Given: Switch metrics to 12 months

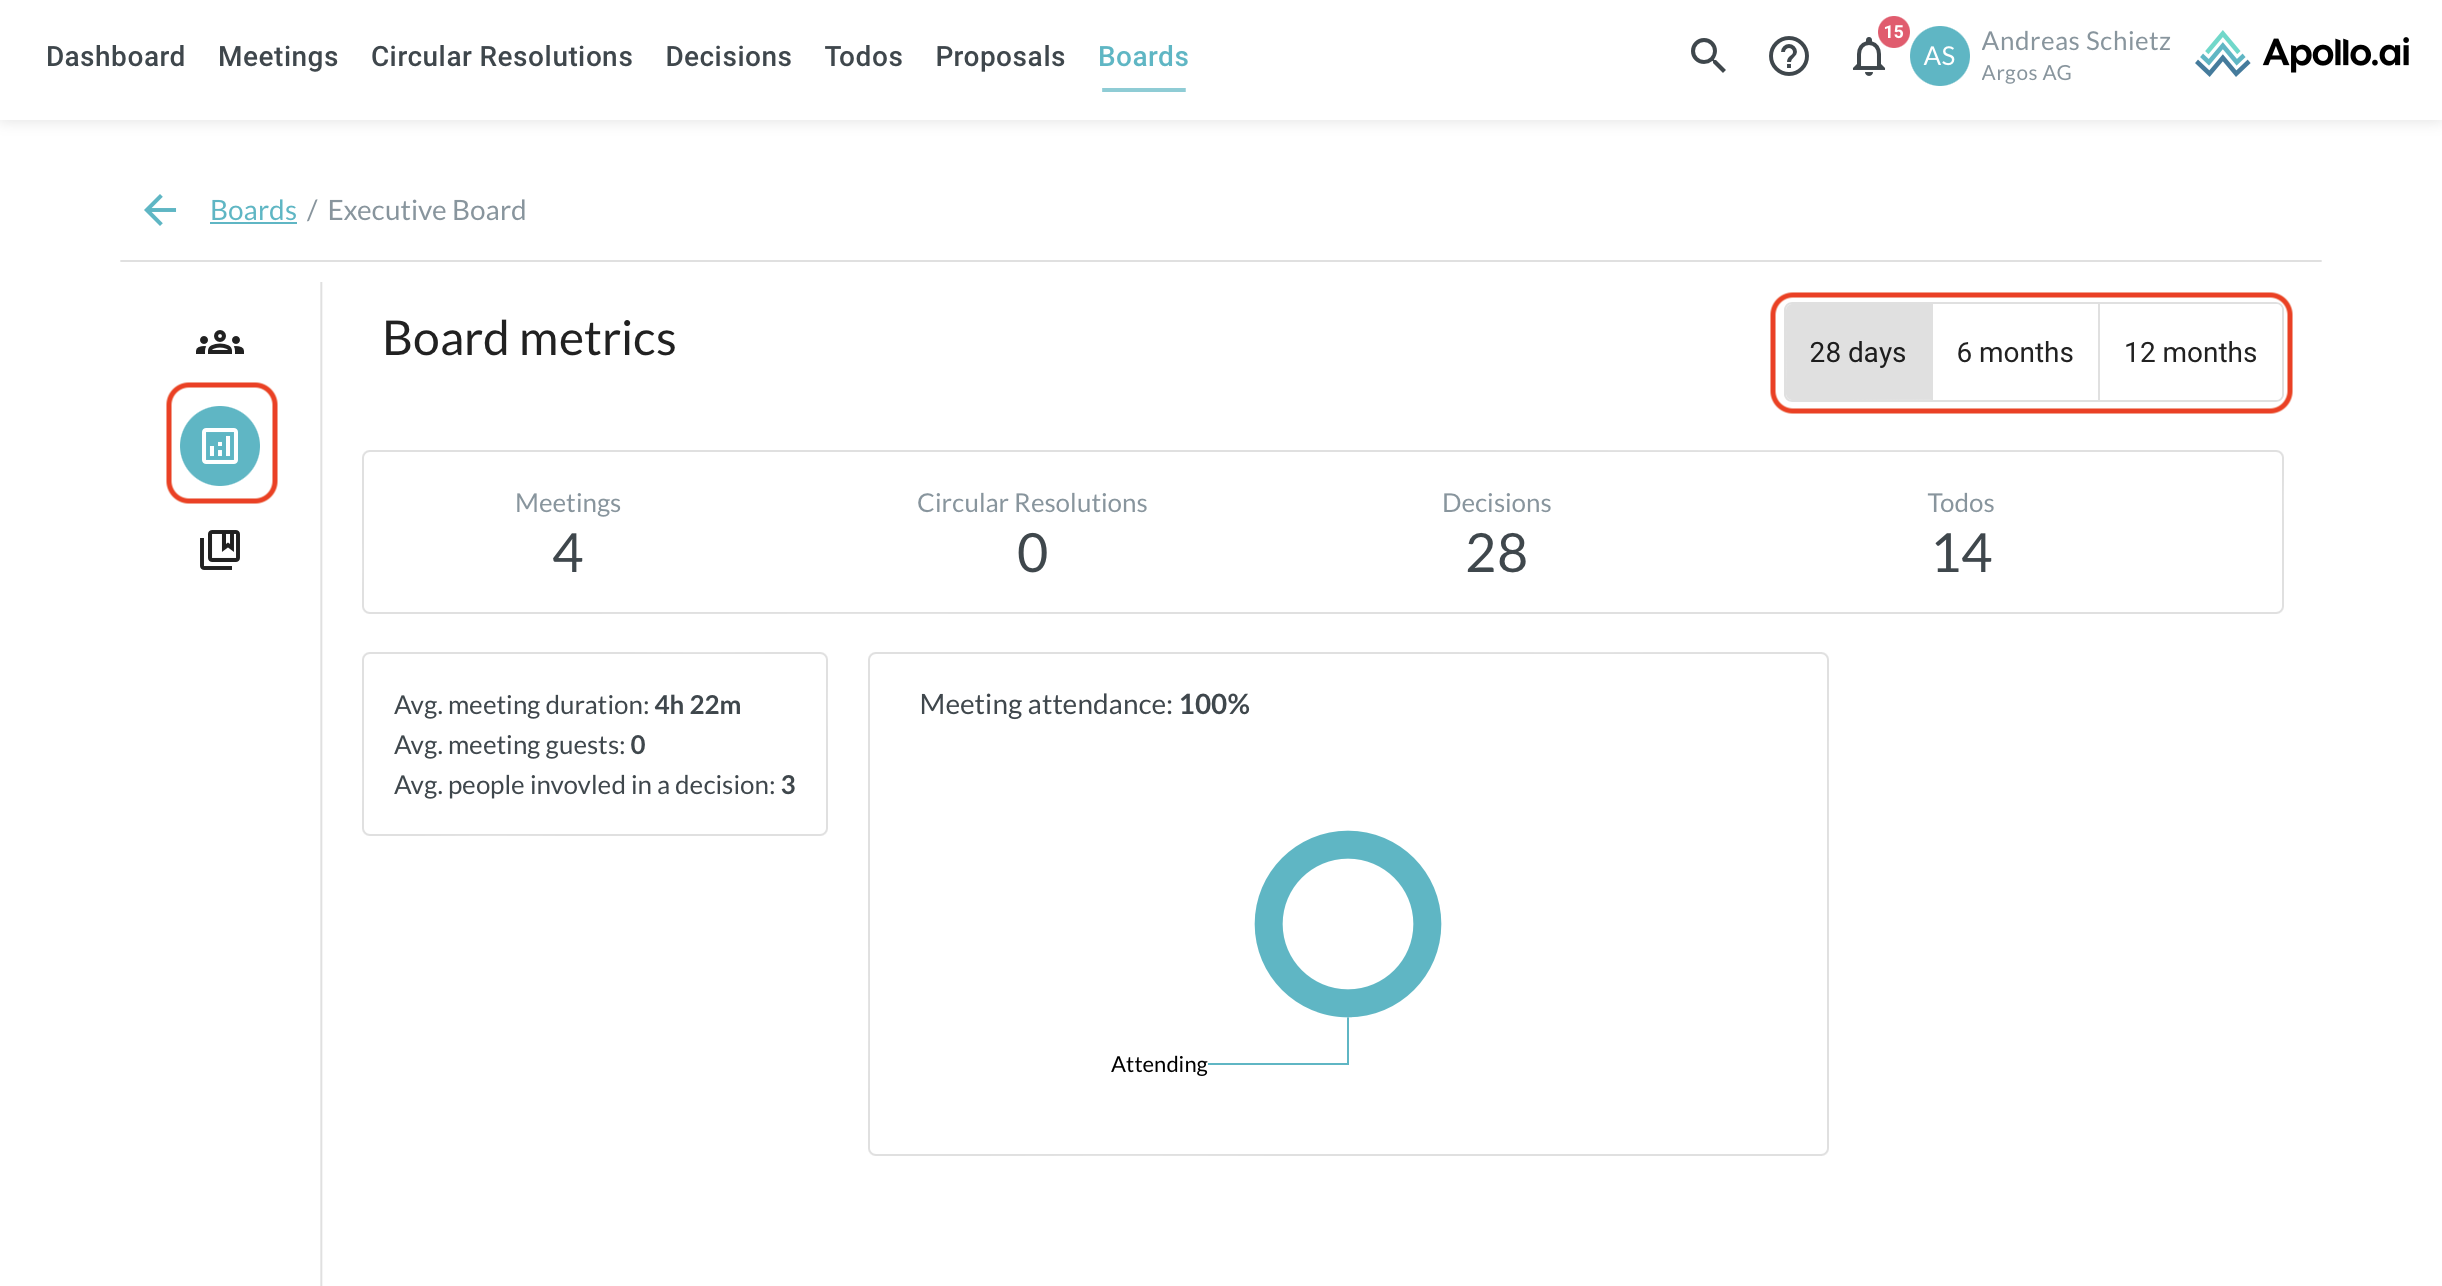Looking at the screenshot, I should click(x=2190, y=352).
